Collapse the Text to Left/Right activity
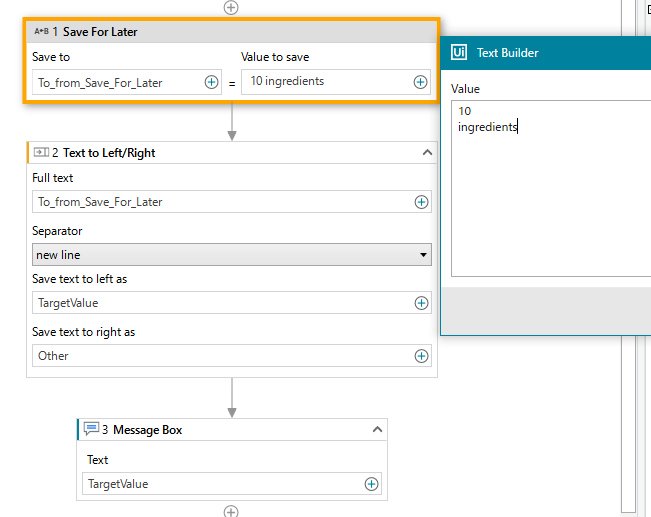 coord(427,153)
